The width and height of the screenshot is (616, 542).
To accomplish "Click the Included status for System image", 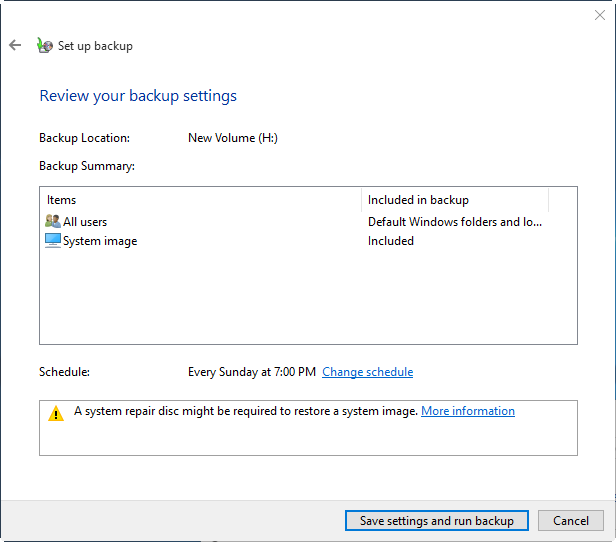I will tap(391, 241).
